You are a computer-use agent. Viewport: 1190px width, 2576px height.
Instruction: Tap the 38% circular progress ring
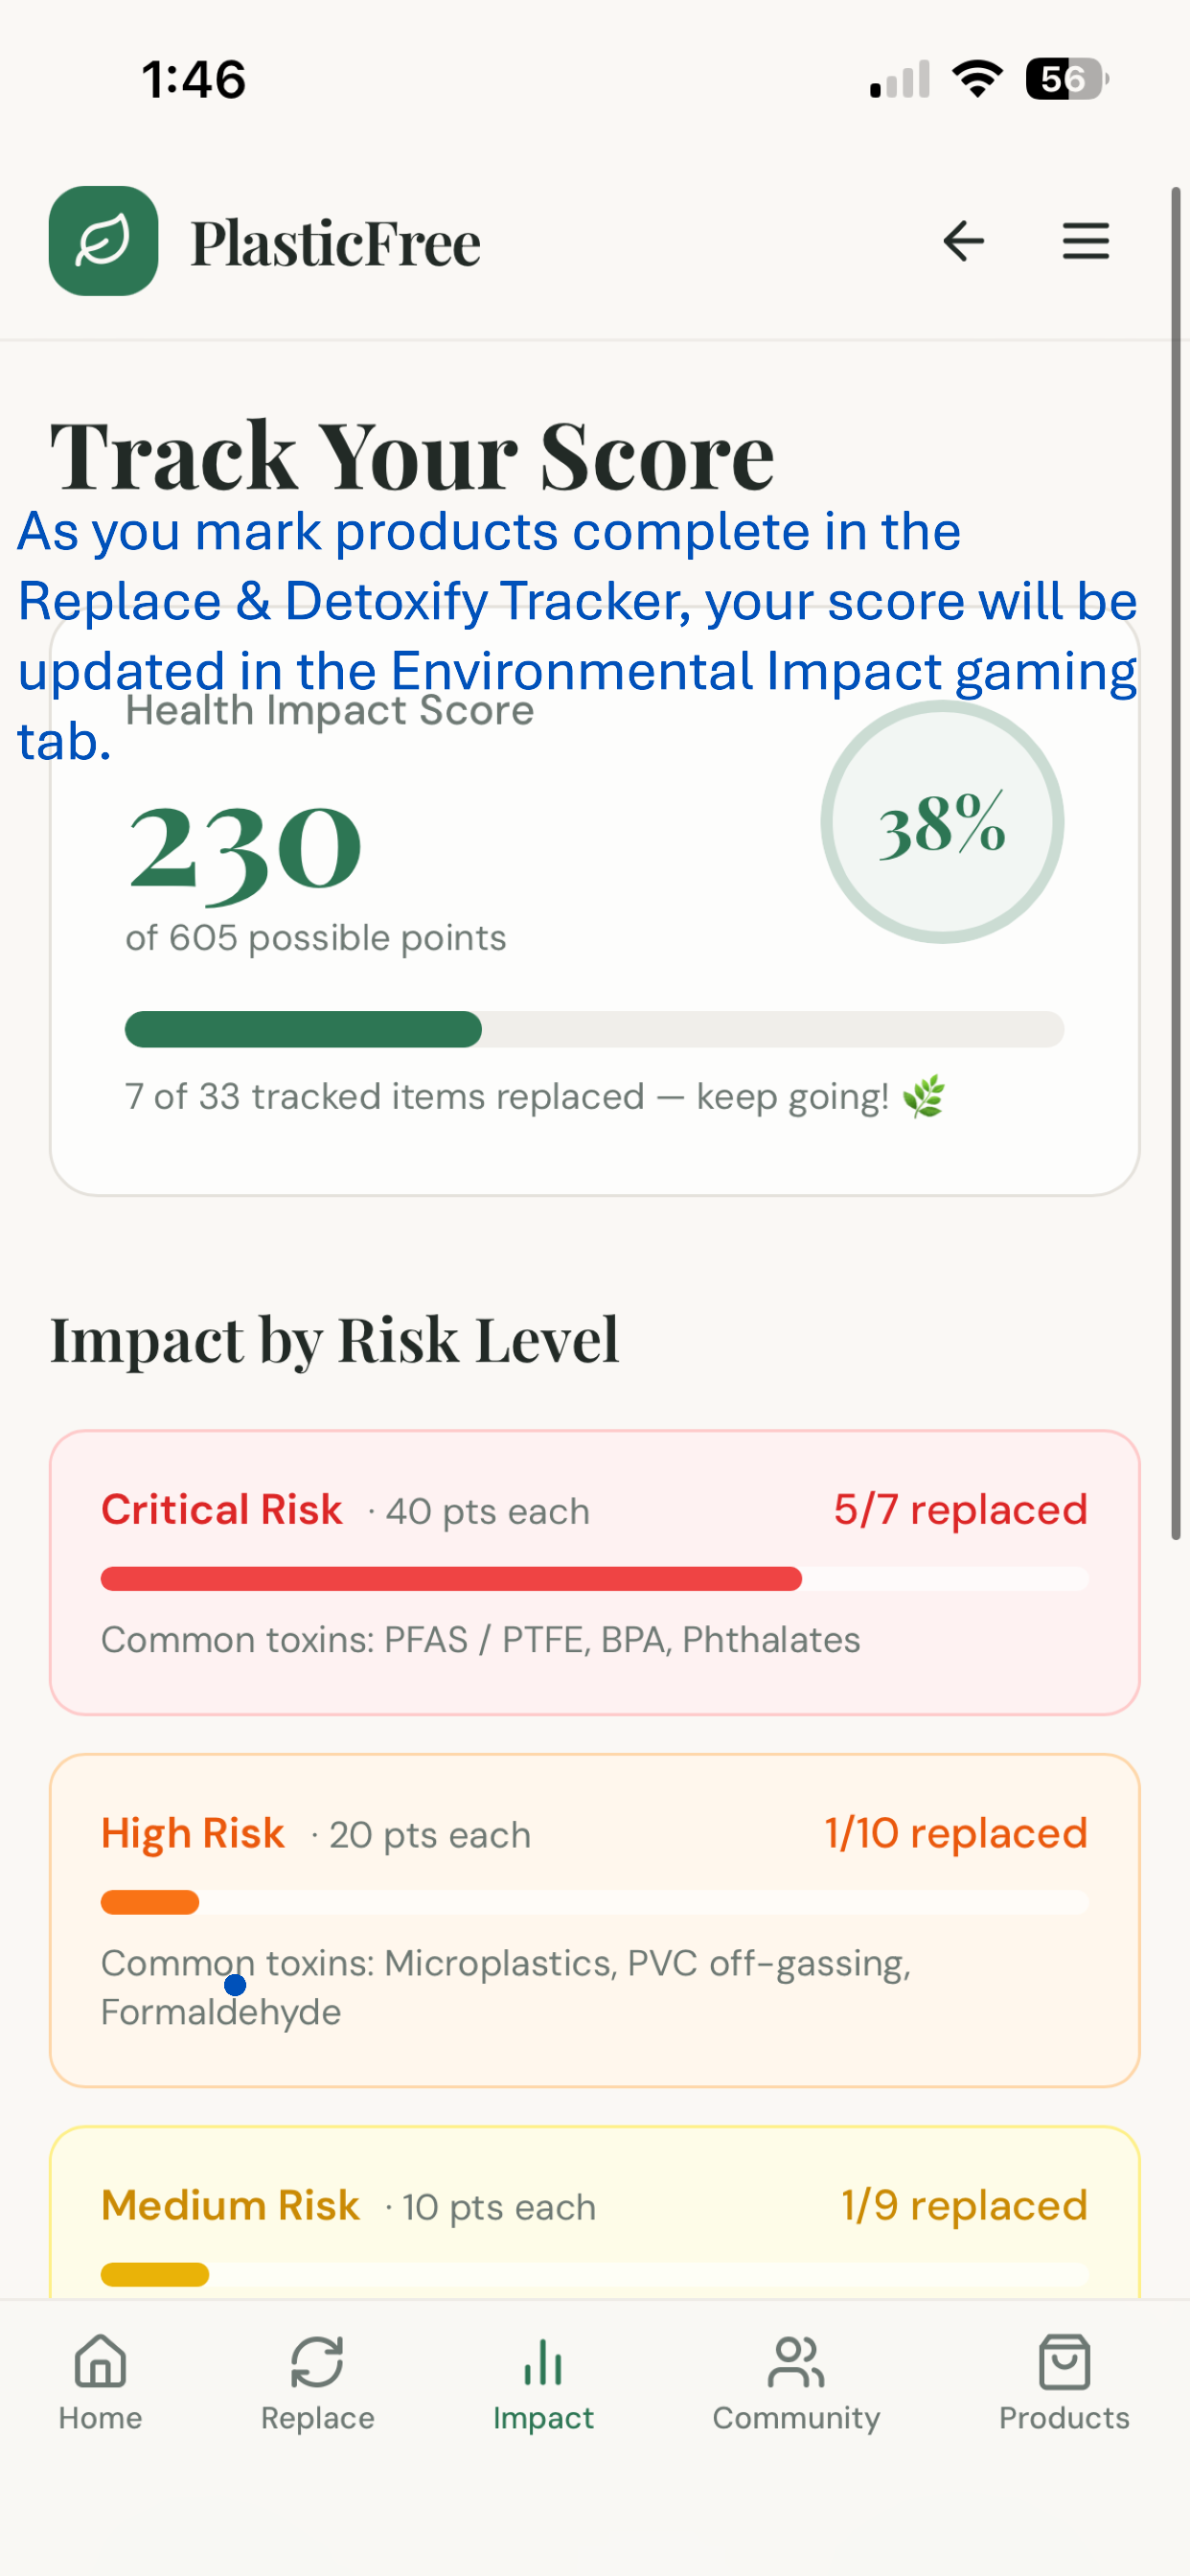click(x=942, y=821)
